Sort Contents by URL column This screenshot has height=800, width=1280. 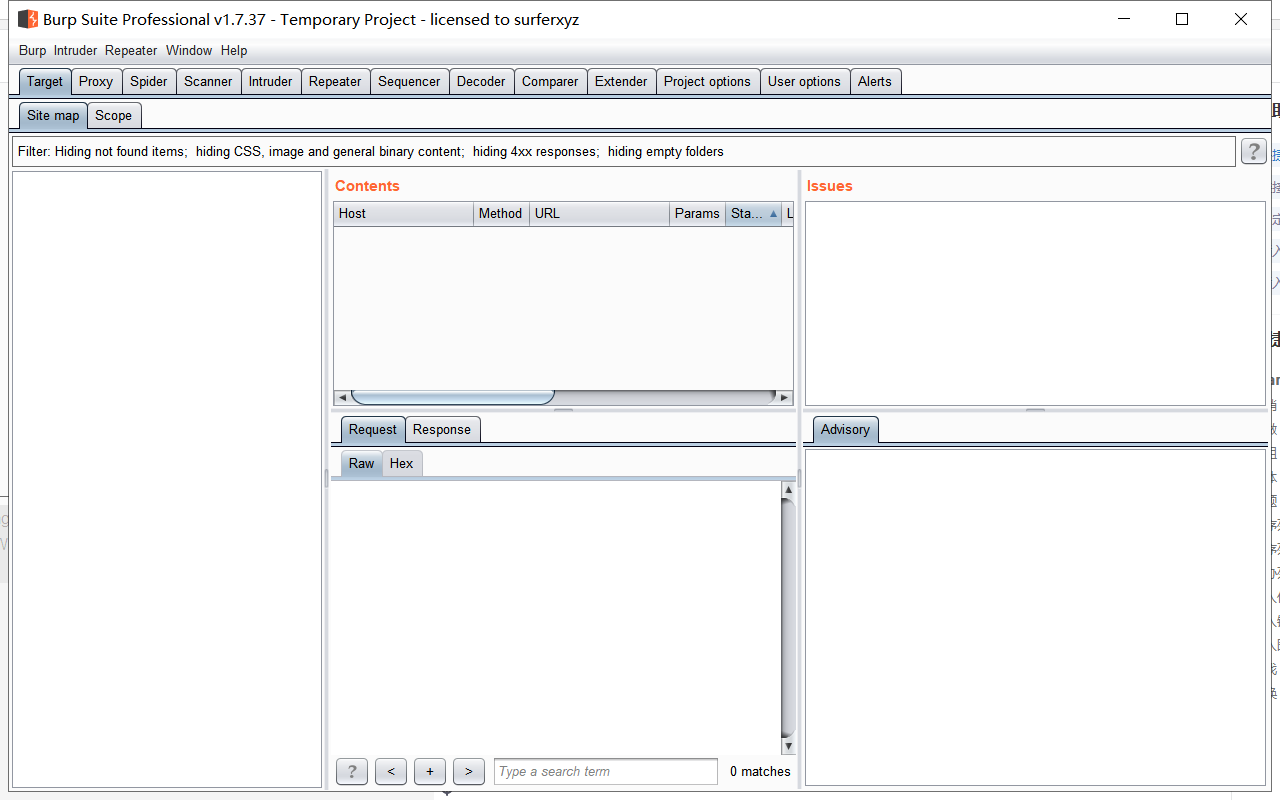(599, 214)
